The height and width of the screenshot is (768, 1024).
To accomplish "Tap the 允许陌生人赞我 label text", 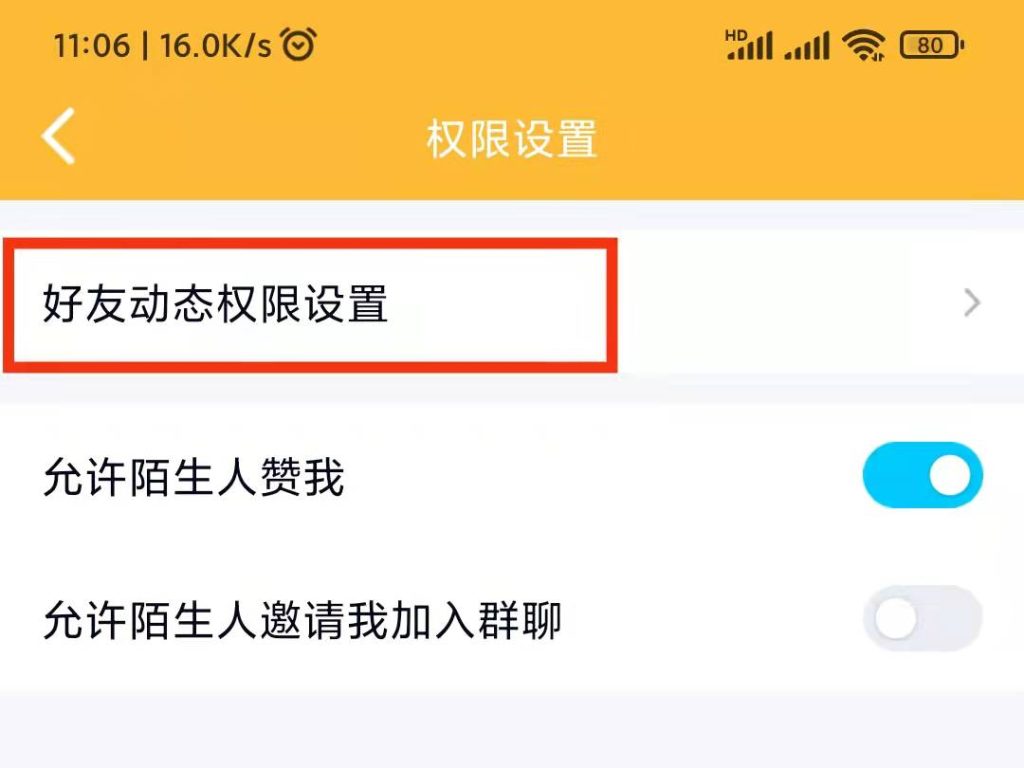I will [x=193, y=478].
